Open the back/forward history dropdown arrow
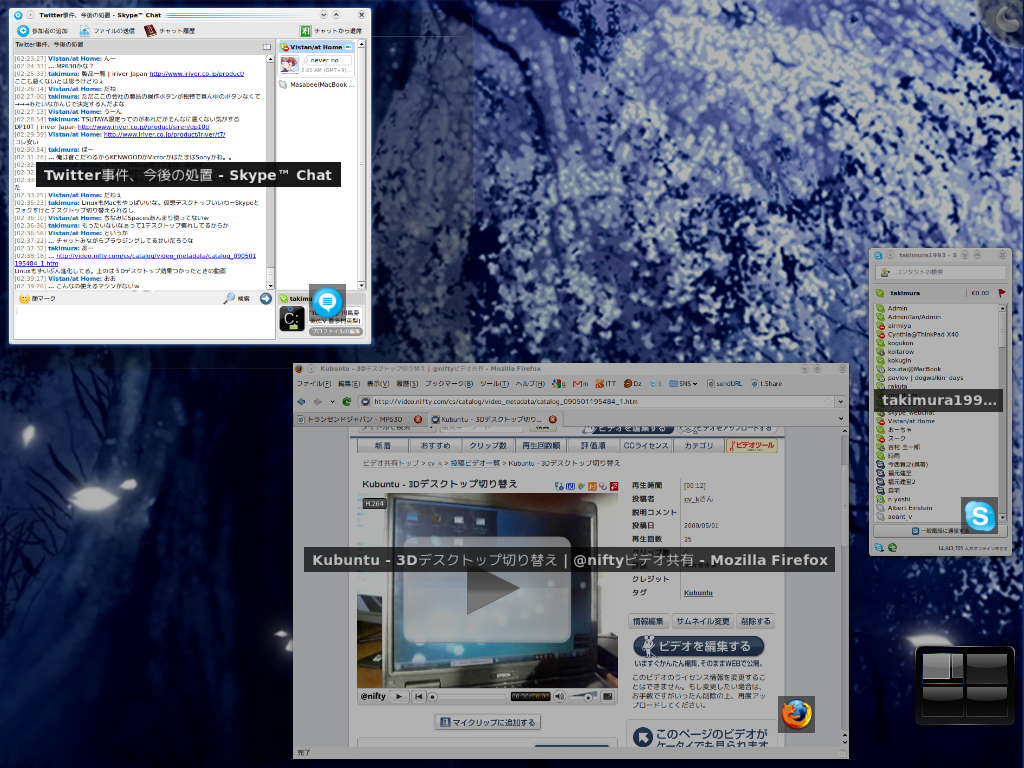This screenshot has width=1024, height=768. (x=332, y=402)
